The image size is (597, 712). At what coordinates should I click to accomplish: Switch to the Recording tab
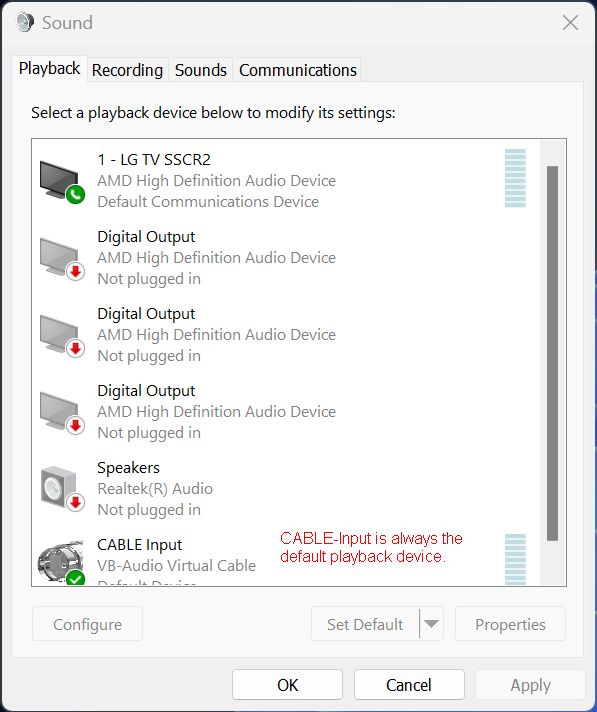[x=127, y=70]
